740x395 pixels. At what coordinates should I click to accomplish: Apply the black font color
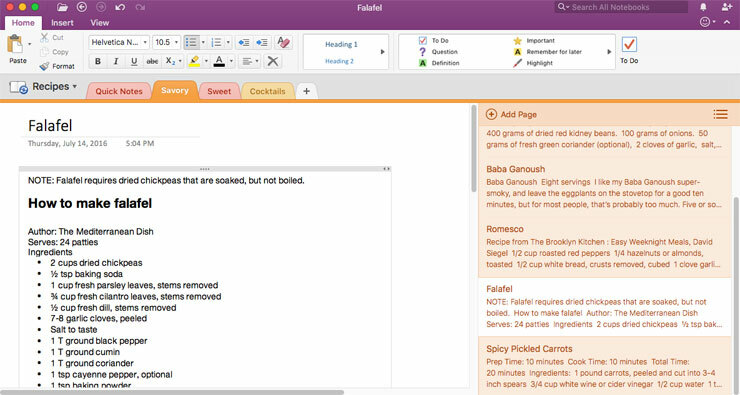(x=219, y=61)
